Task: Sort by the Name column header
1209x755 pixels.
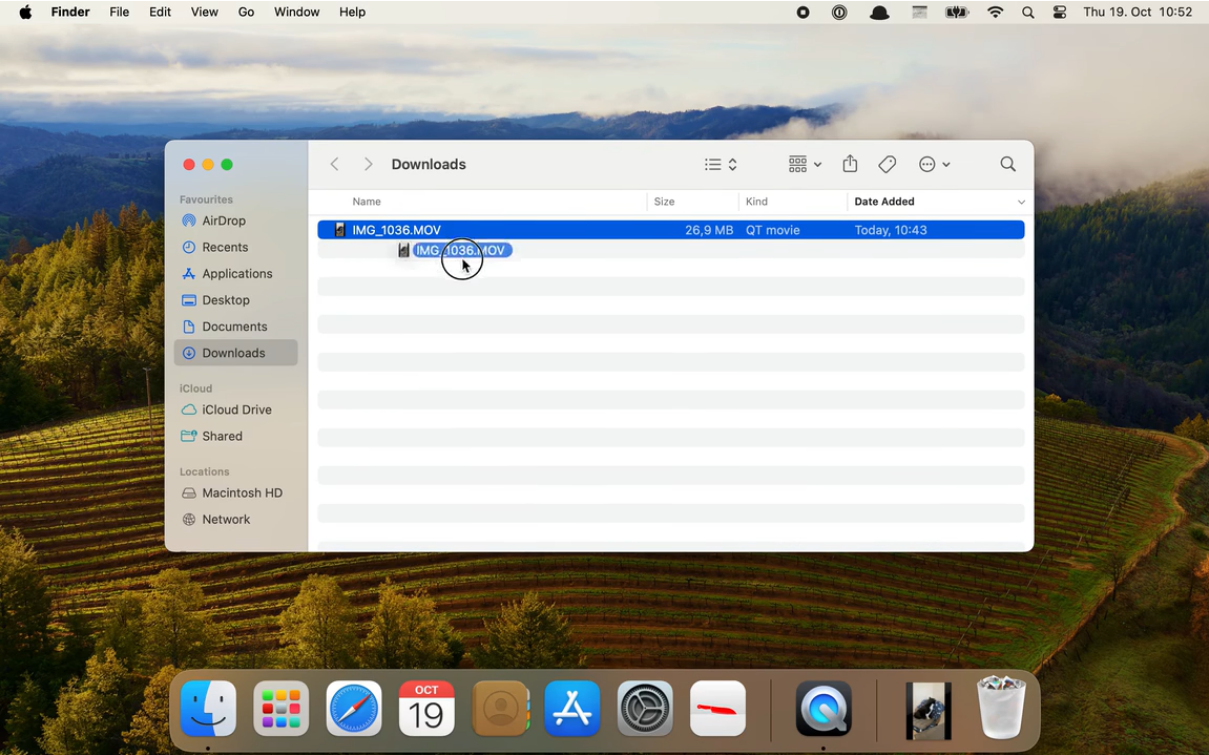Action: click(x=366, y=202)
